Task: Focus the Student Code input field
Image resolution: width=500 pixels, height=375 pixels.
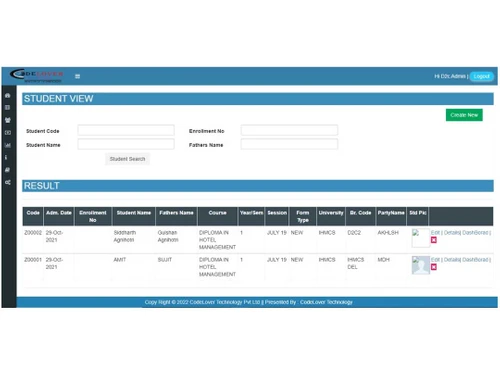Action: [126, 130]
